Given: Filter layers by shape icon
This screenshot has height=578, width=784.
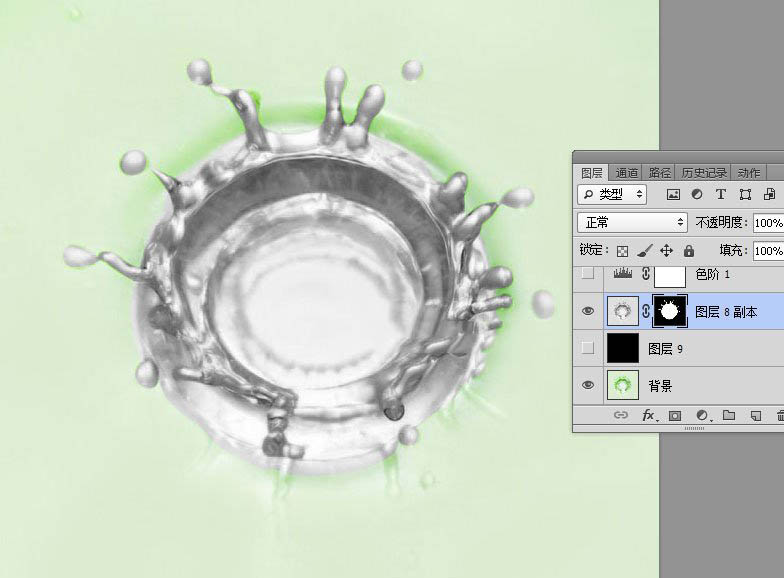Looking at the screenshot, I should click(745, 194).
